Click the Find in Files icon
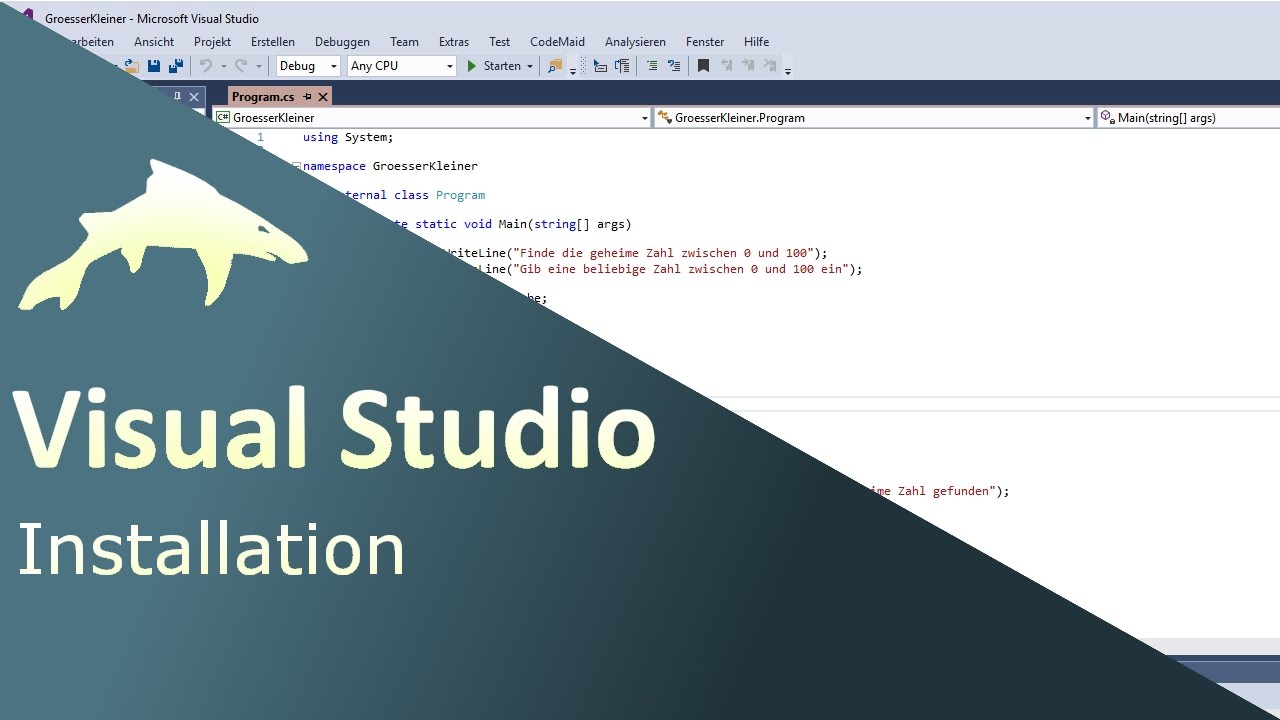The height and width of the screenshot is (720, 1280). tap(556, 66)
